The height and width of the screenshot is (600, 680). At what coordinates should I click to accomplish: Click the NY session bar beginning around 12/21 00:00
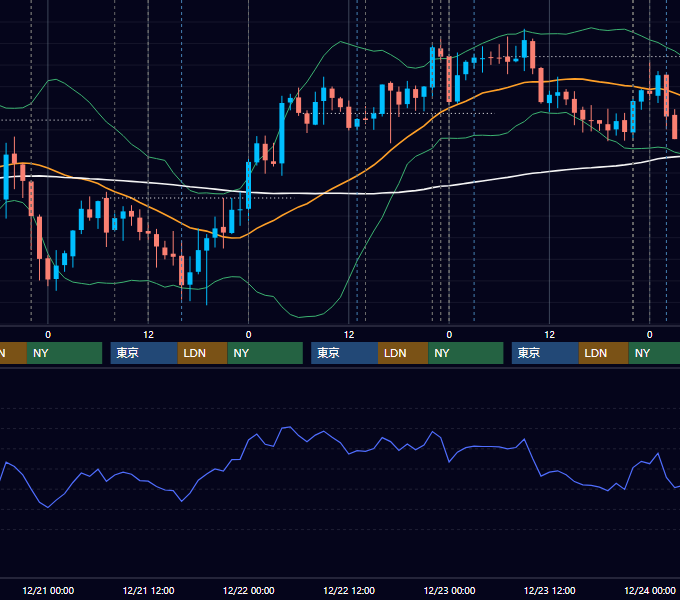(x=64, y=353)
